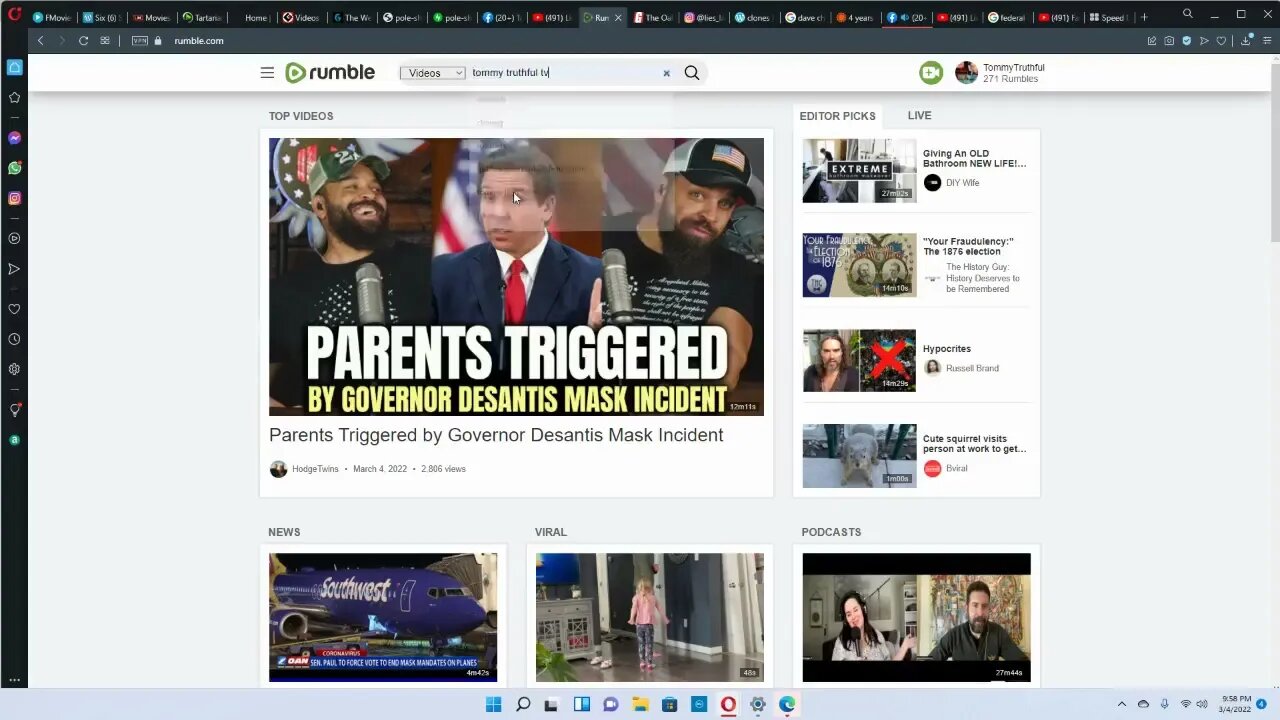The image size is (1280, 720).
Task: Open the Extreme bathroom makeover thumbnail
Action: click(x=859, y=171)
